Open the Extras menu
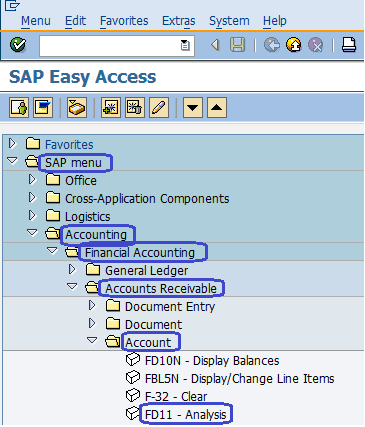 pyautogui.click(x=179, y=21)
